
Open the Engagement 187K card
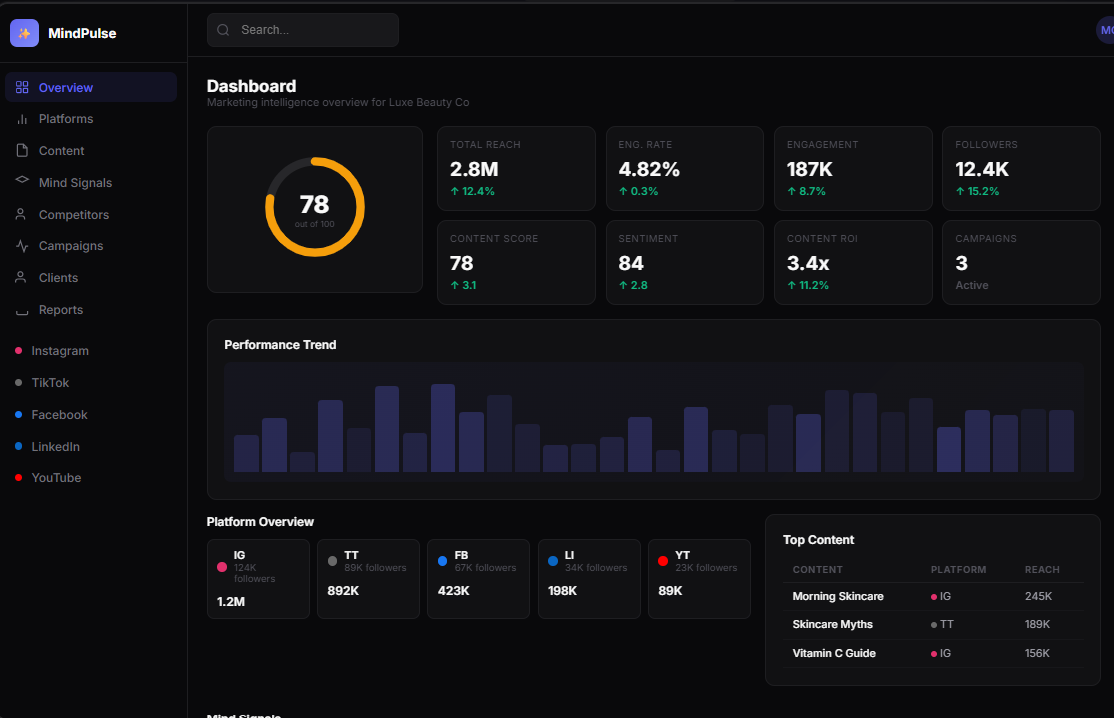click(853, 168)
